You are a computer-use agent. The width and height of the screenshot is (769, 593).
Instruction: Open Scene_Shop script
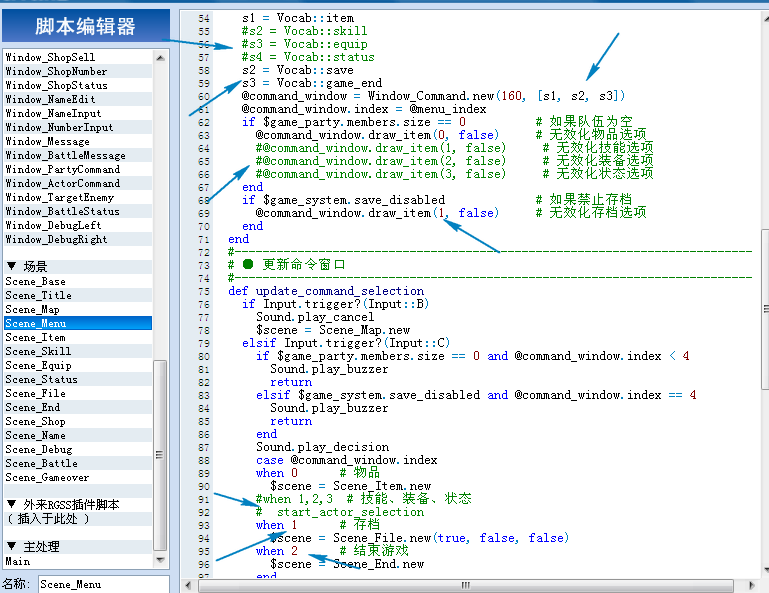(78, 421)
